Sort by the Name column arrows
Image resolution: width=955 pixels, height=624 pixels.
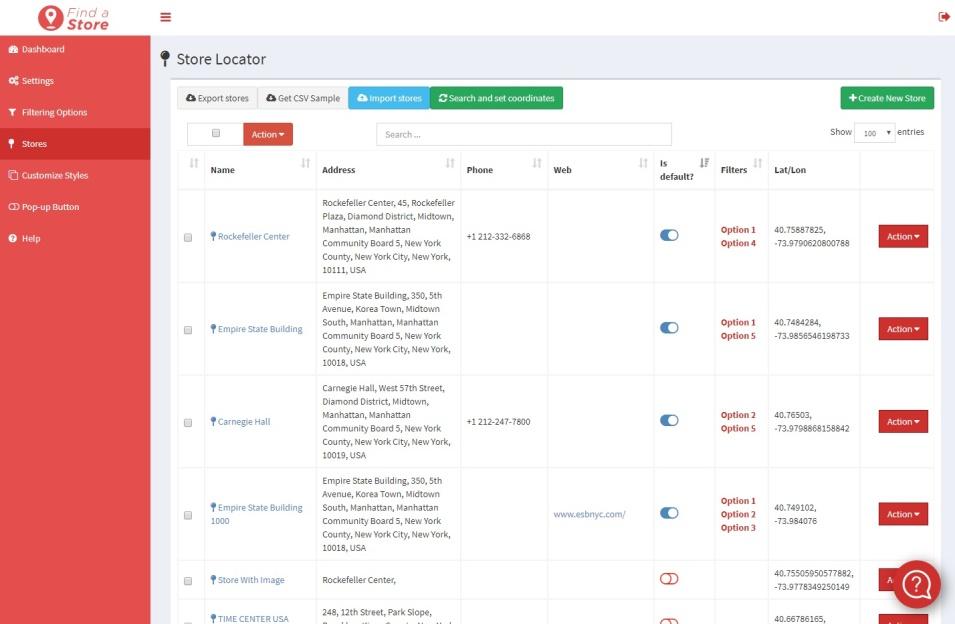pos(305,163)
